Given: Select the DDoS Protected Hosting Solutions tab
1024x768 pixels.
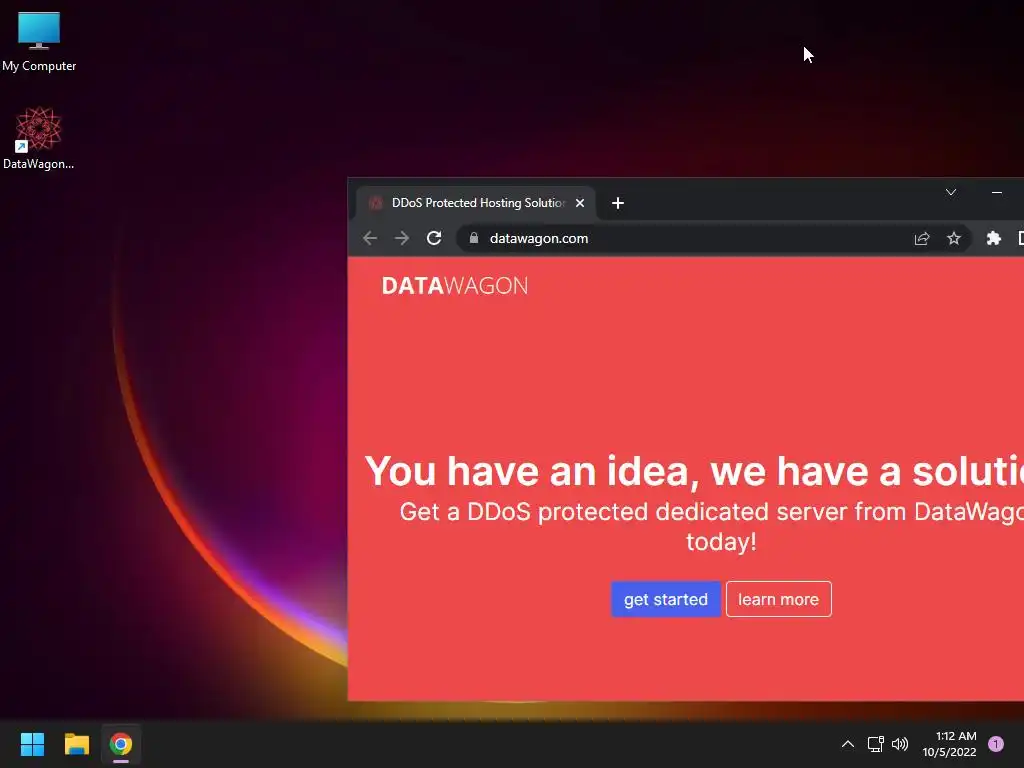Looking at the screenshot, I should (476, 203).
